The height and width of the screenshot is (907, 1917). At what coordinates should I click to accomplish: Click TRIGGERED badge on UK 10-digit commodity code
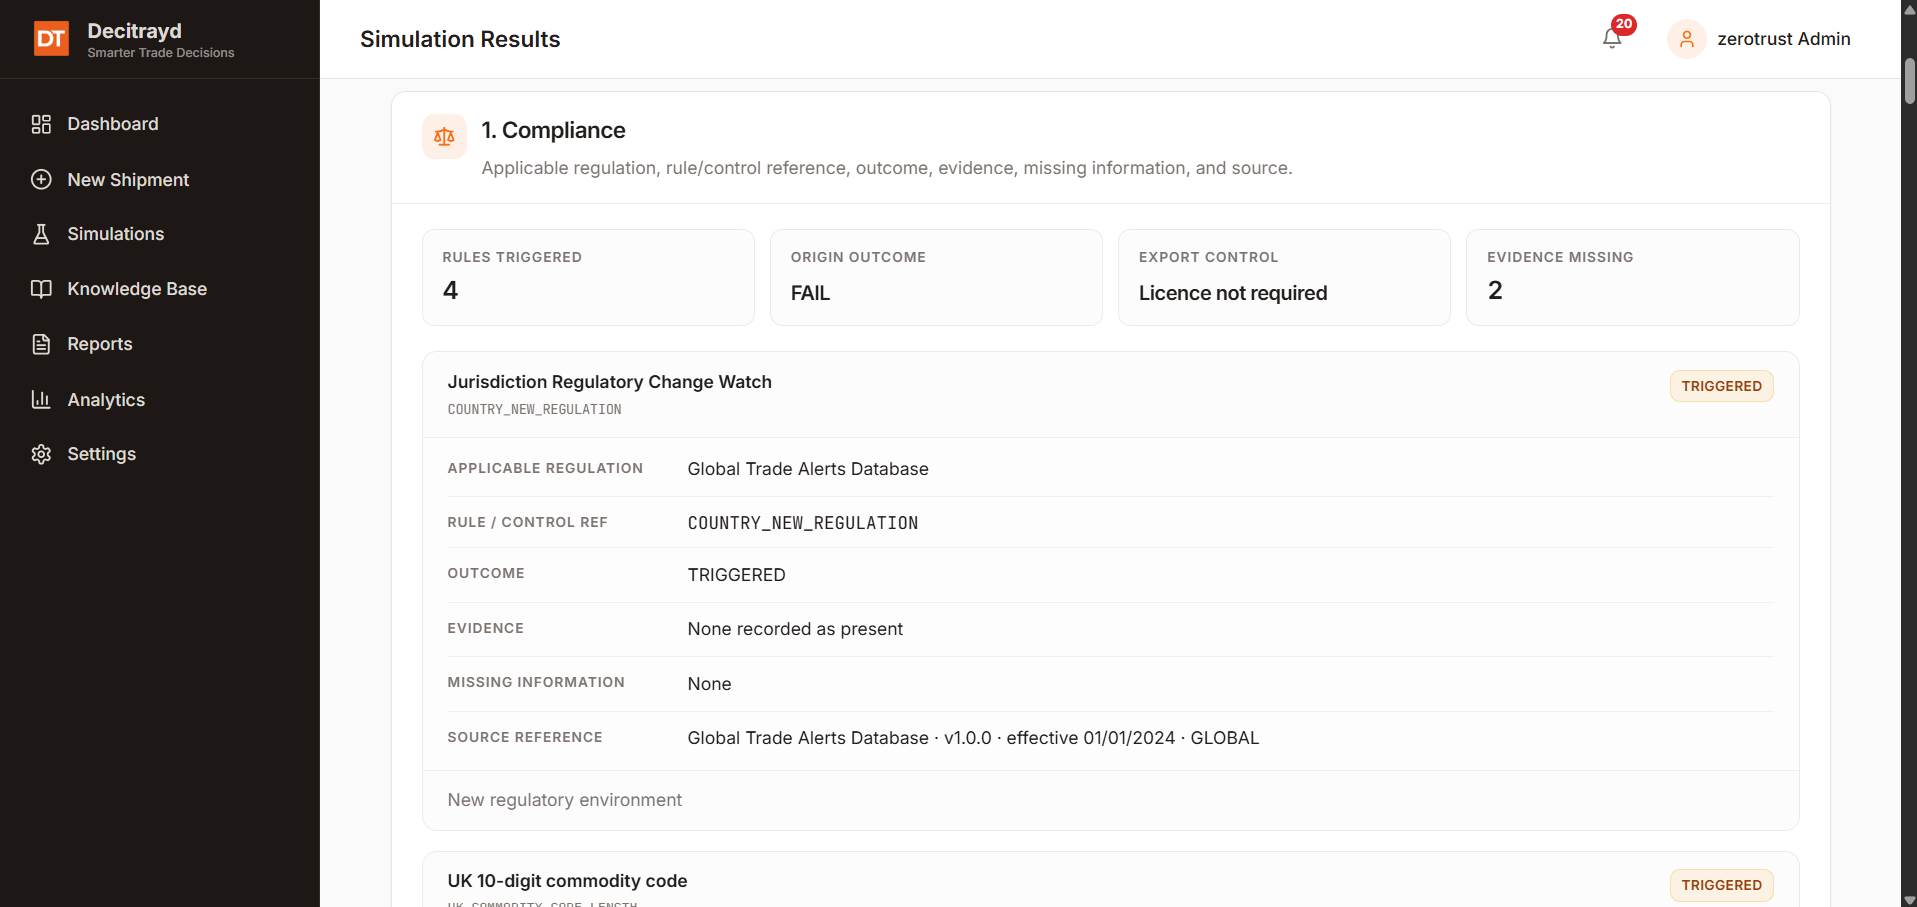pos(1721,885)
